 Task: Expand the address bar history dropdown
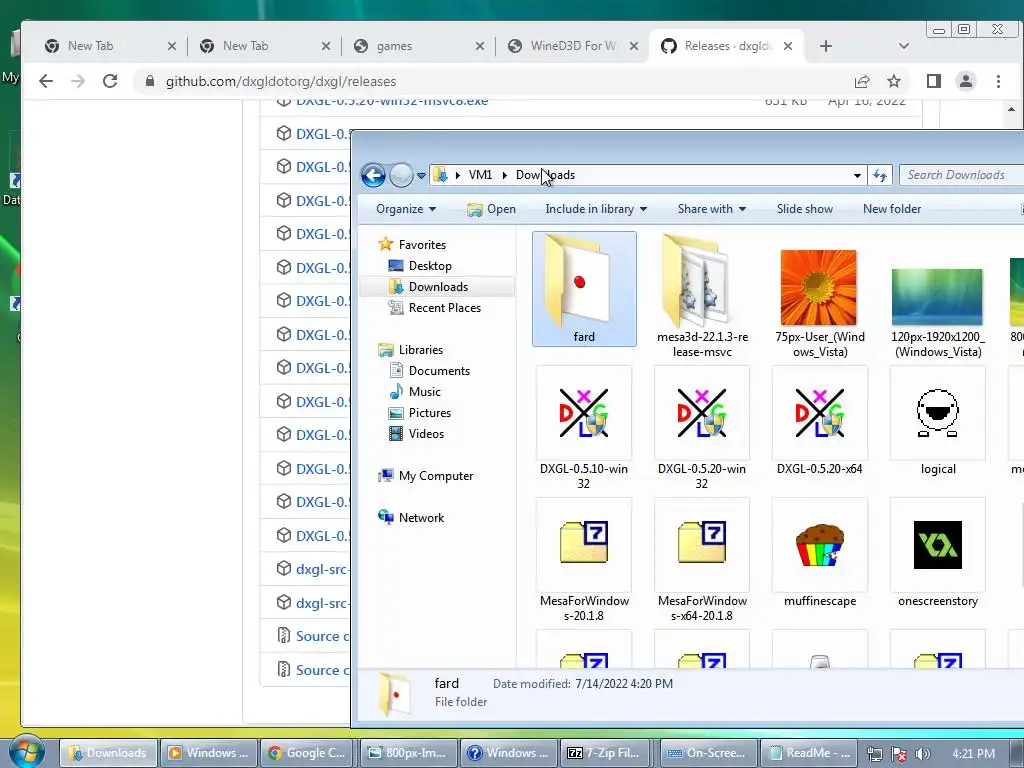click(x=857, y=175)
